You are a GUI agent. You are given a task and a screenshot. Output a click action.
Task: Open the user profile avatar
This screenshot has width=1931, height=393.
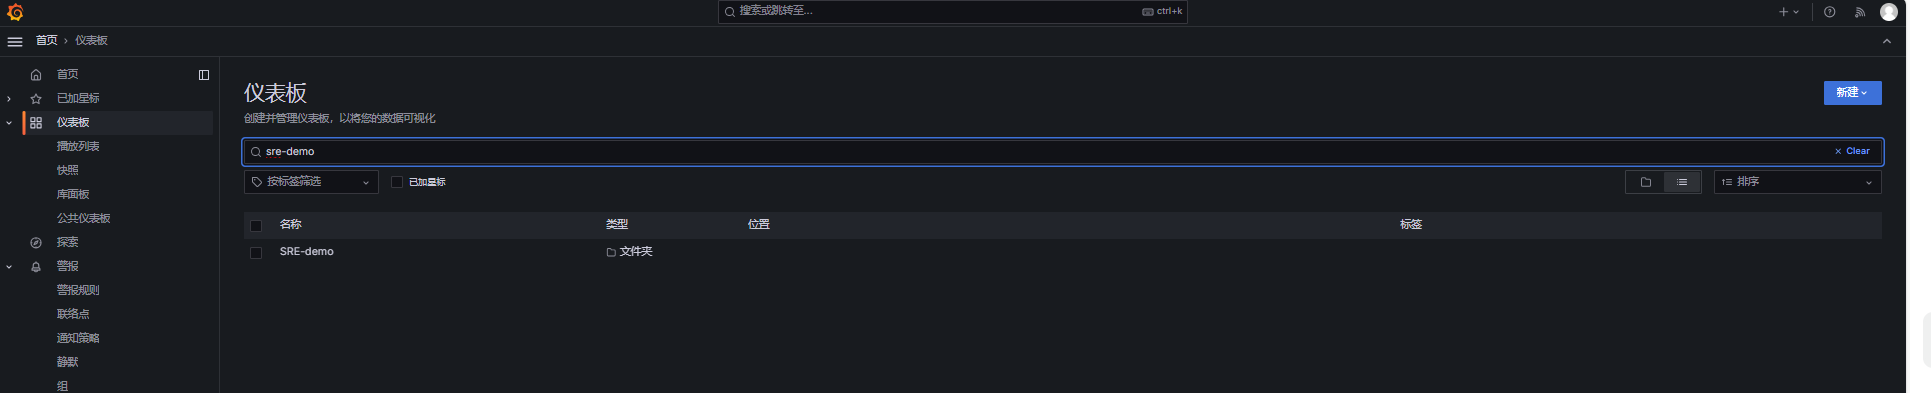tap(1889, 12)
